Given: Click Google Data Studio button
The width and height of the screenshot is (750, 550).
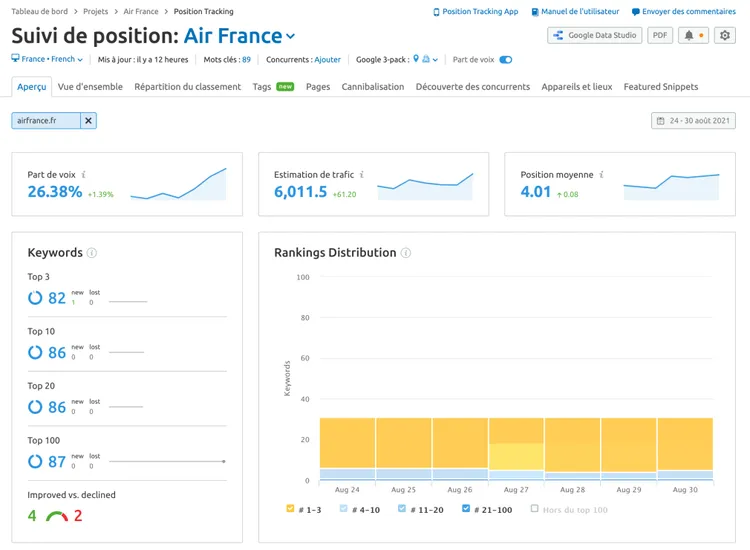Looking at the screenshot, I should [x=595, y=35].
